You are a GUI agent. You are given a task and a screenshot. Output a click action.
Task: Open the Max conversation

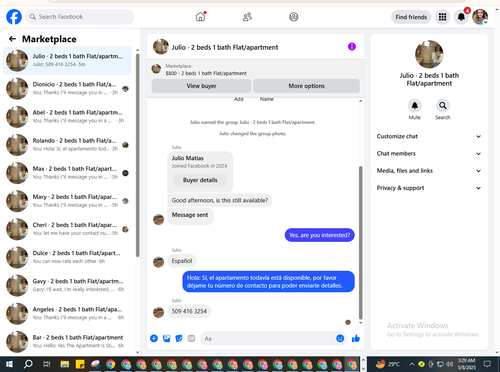point(67,173)
